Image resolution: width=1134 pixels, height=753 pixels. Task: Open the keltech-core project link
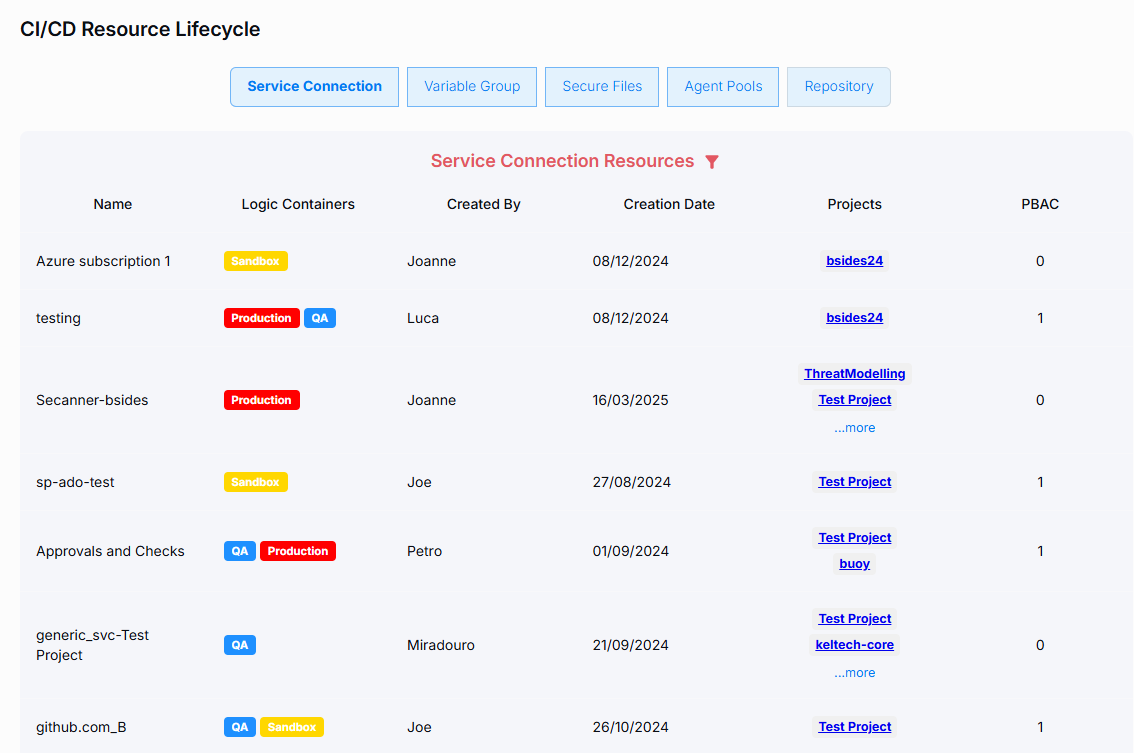(x=854, y=645)
